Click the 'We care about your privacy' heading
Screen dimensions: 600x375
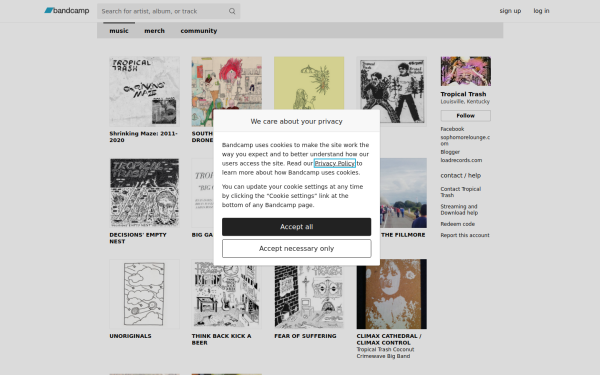point(297,121)
